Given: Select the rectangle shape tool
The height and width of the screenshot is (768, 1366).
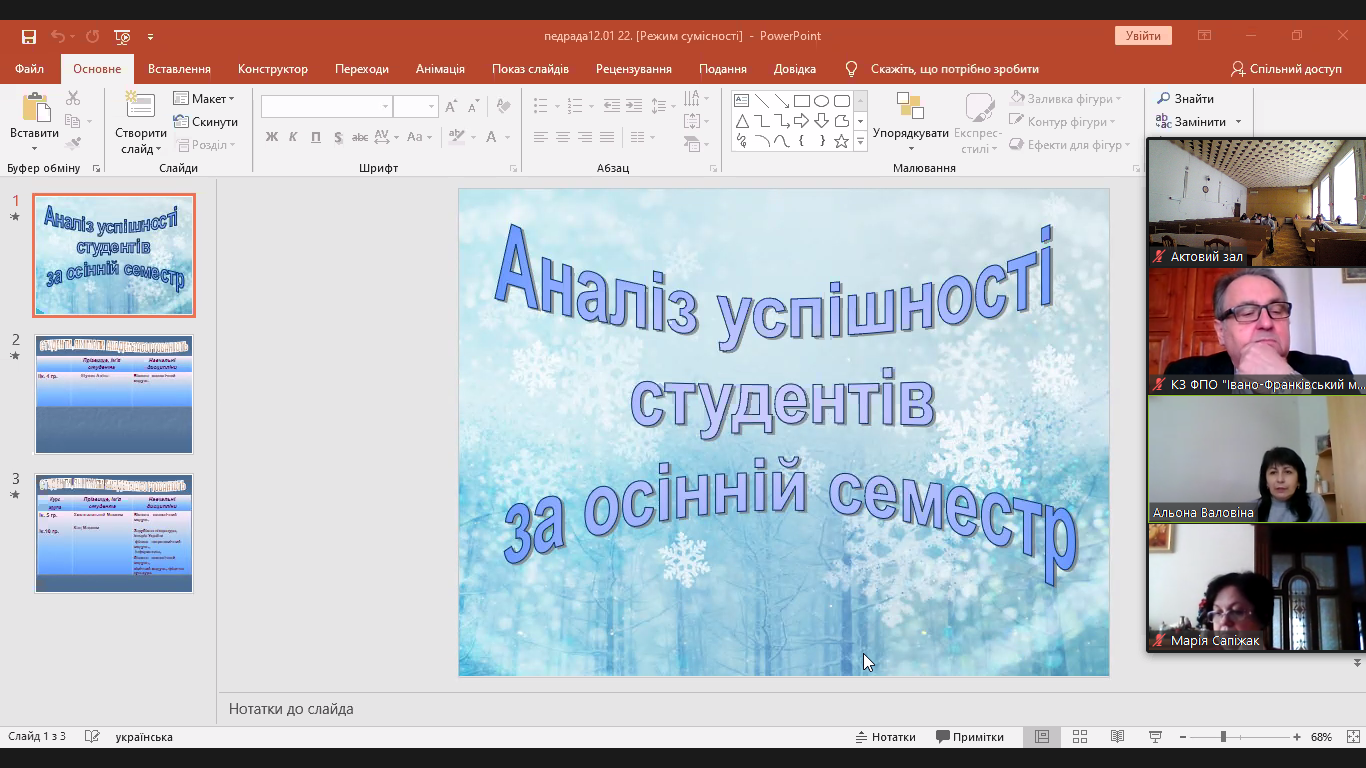Looking at the screenshot, I should coord(802,101).
